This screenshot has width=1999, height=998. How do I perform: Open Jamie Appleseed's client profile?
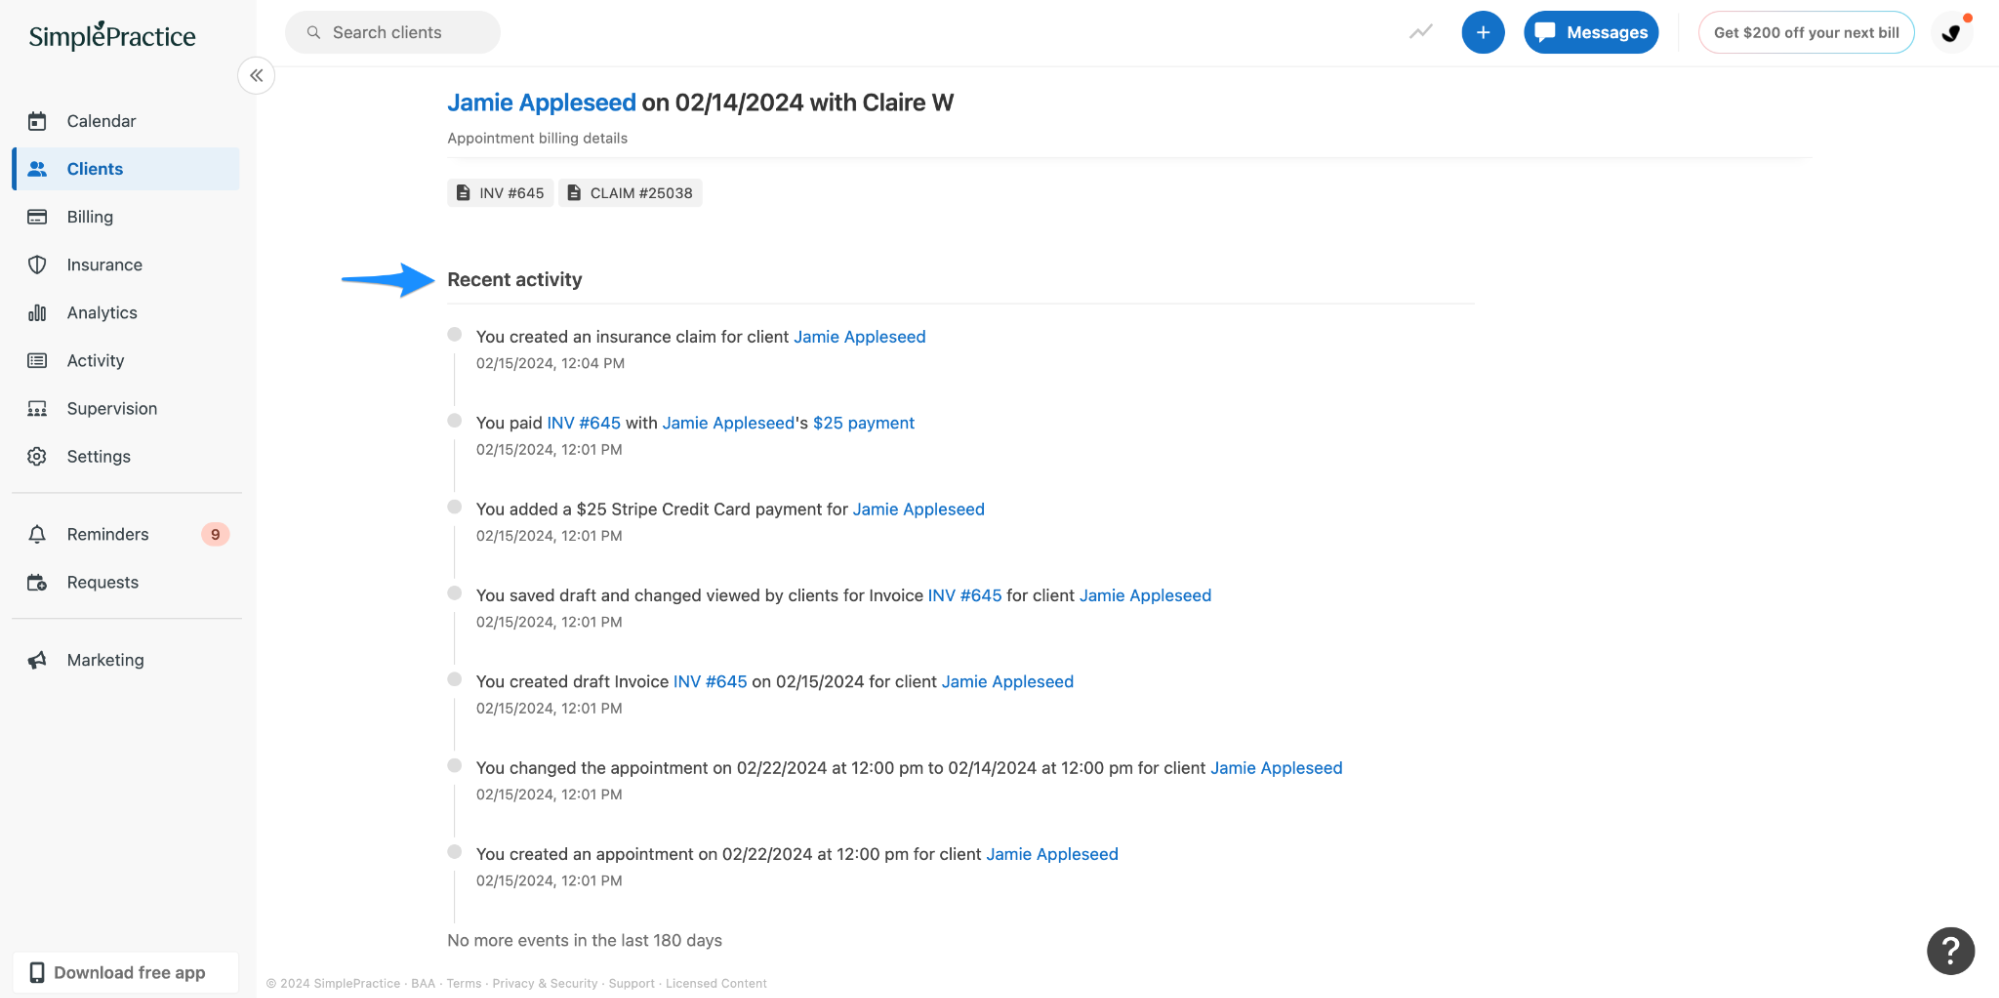[x=541, y=101]
